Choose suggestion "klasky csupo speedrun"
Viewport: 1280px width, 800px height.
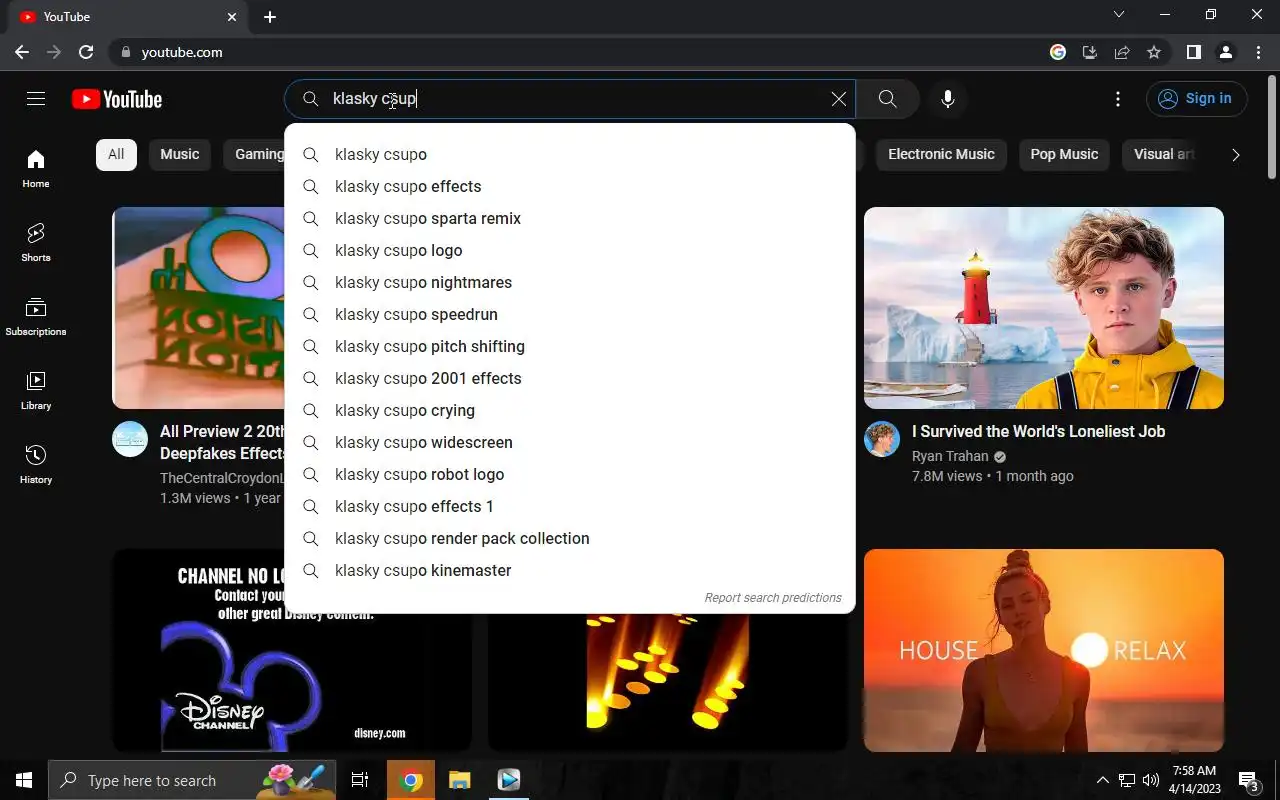570,314
